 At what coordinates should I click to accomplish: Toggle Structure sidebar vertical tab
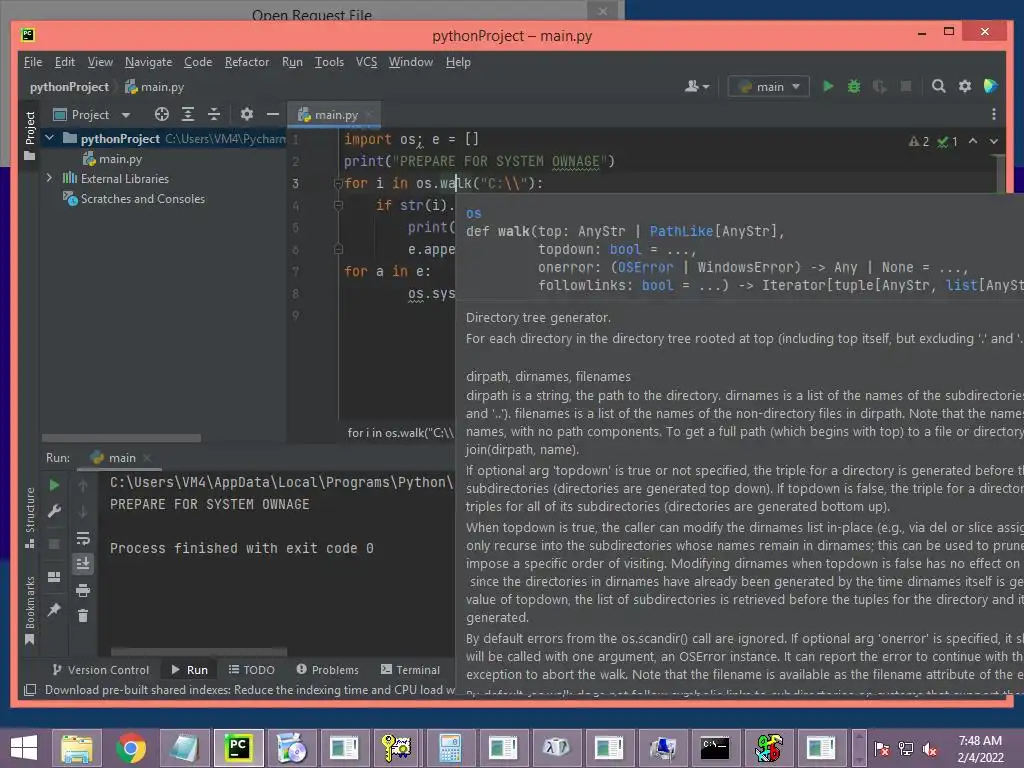[x=29, y=518]
